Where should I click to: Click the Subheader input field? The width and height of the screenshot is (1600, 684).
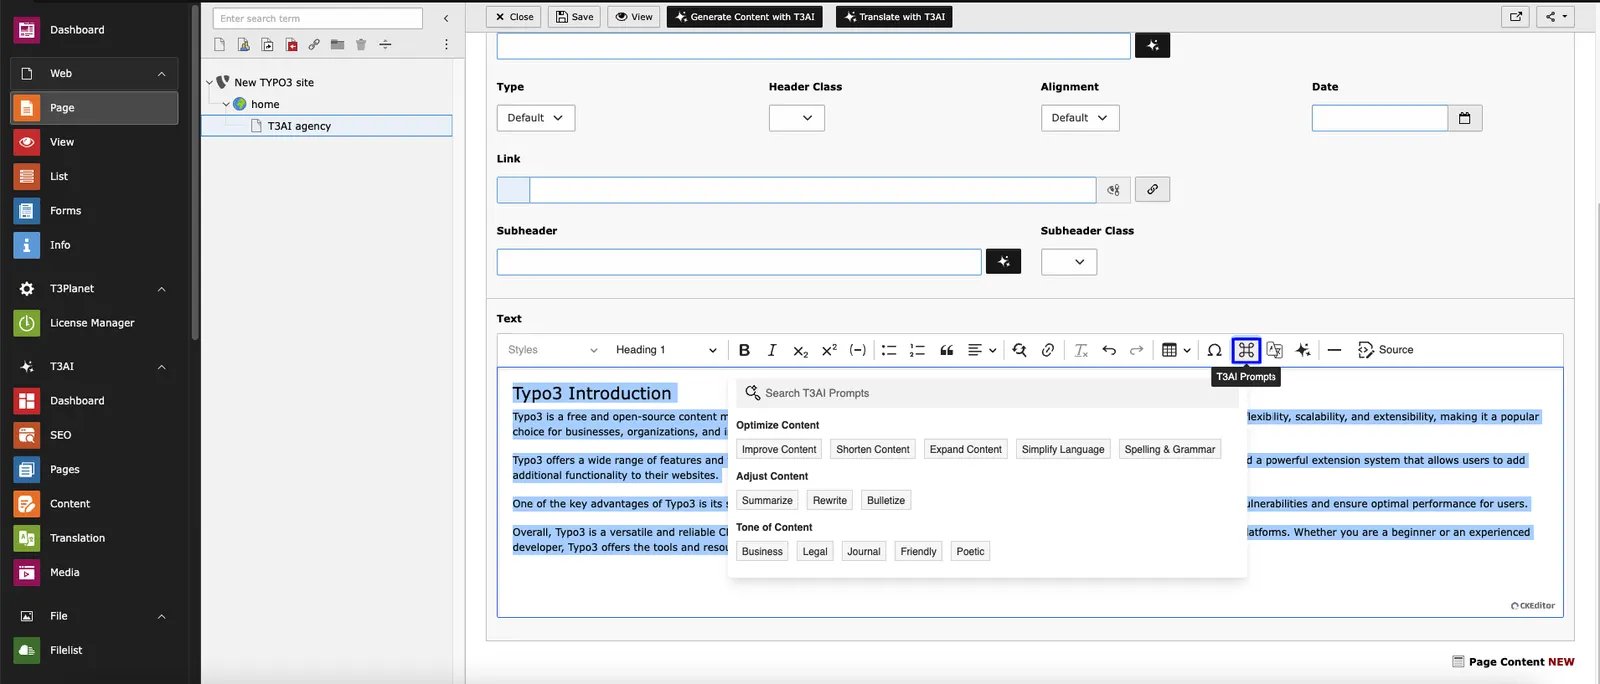click(739, 262)
